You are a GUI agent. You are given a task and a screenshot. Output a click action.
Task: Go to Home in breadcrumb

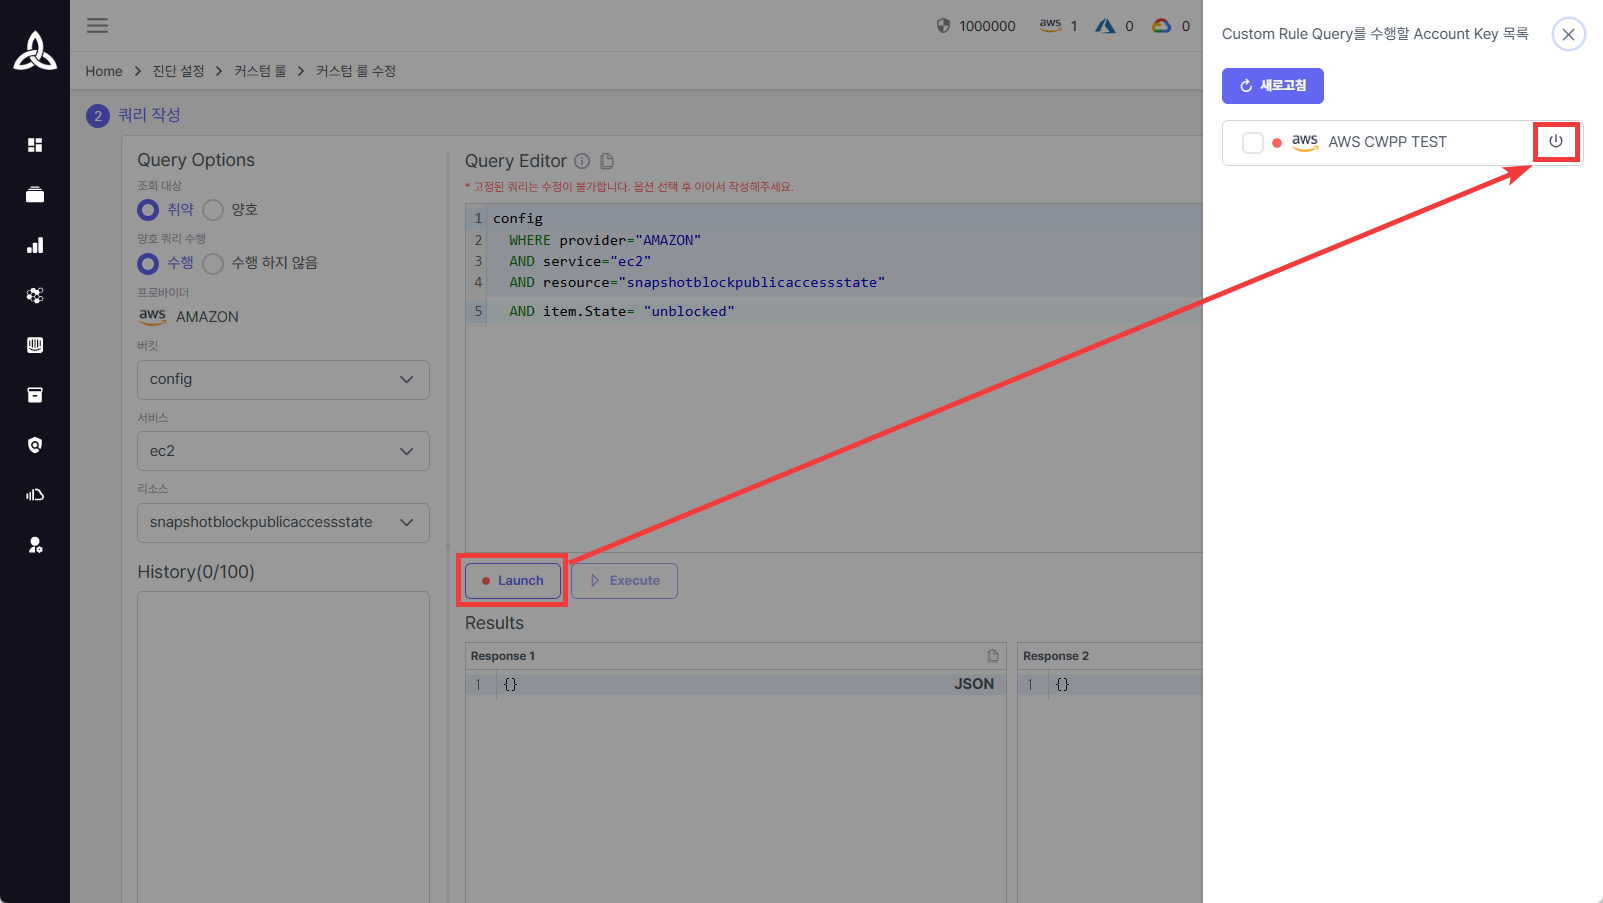(103, 71)
